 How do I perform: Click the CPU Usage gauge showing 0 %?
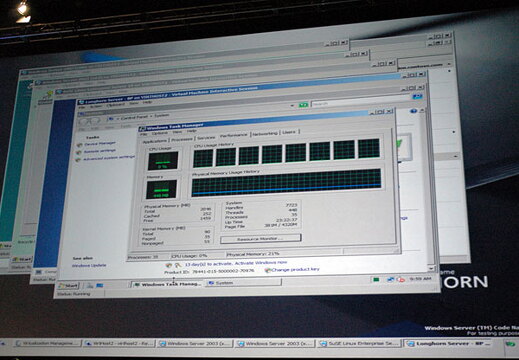[163, 161]
